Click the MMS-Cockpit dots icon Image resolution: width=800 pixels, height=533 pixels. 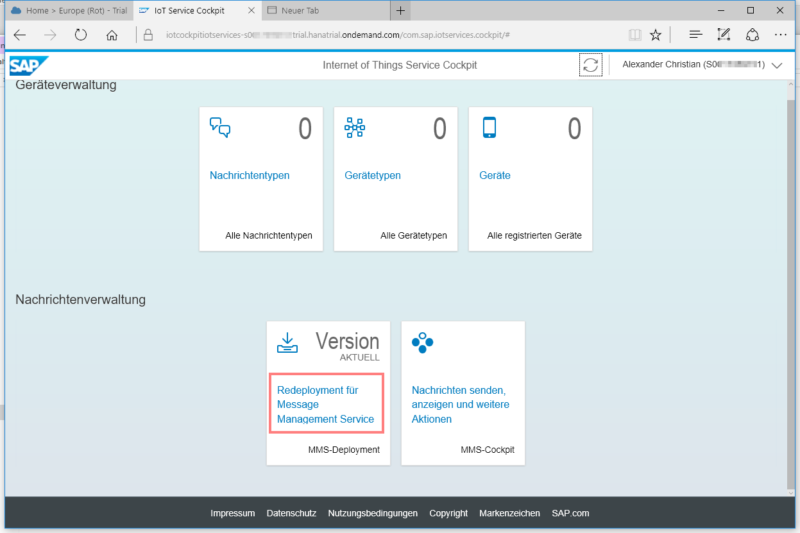click(422, 343)
